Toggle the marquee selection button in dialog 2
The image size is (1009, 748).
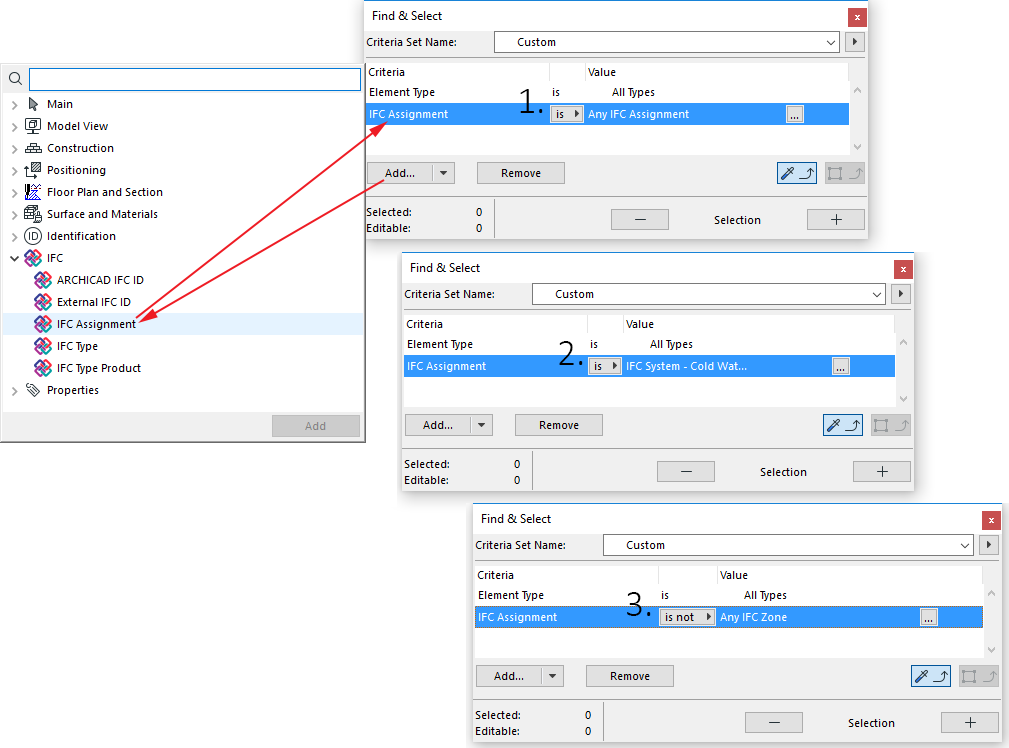click(891, 425)
